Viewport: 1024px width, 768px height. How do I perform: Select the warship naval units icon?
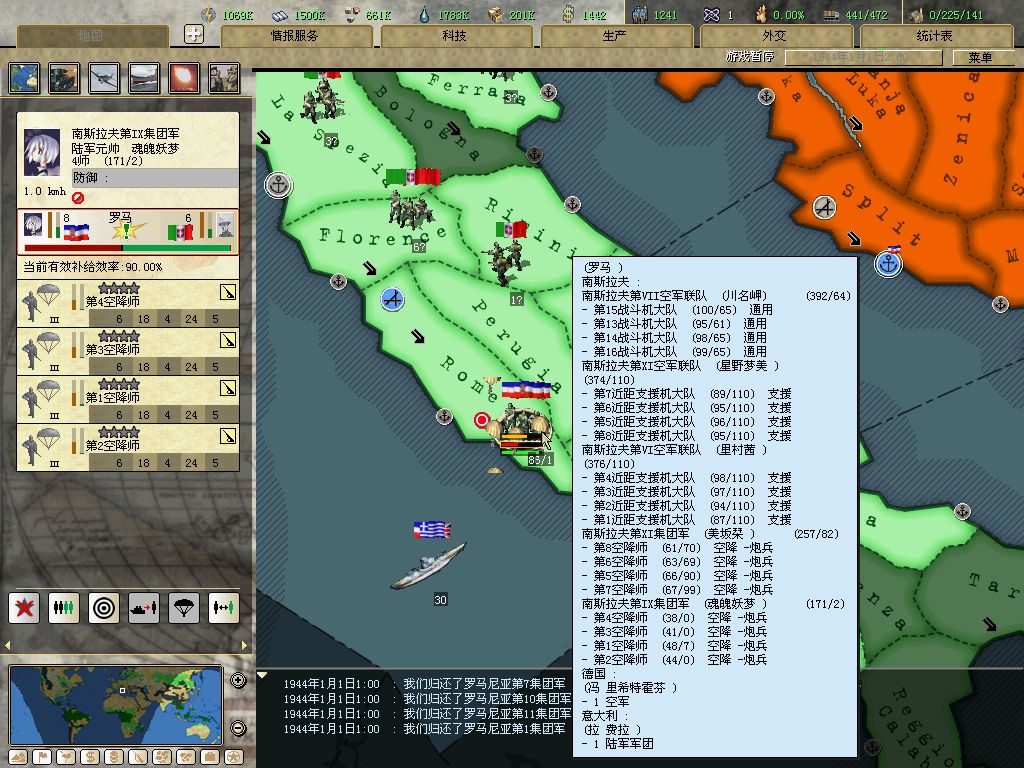tap(144, 78)
